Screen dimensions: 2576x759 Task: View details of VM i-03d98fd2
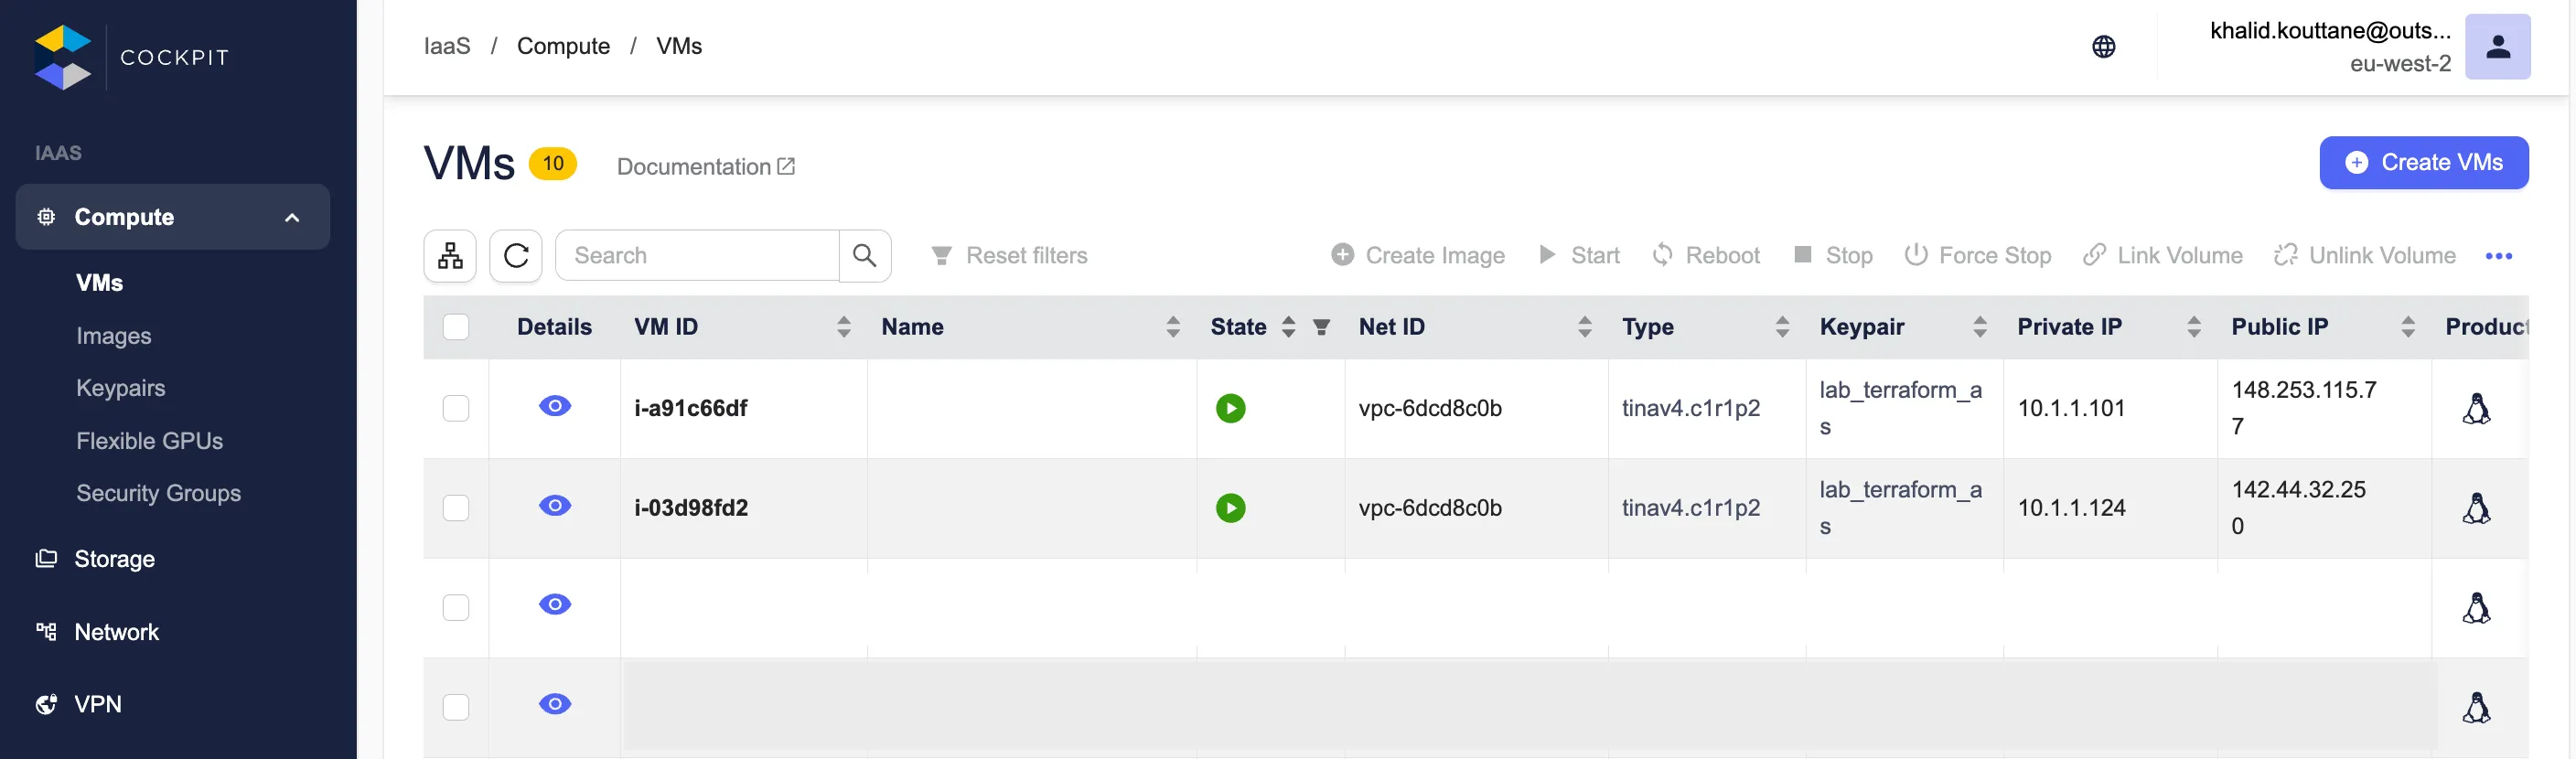(554, 506)
